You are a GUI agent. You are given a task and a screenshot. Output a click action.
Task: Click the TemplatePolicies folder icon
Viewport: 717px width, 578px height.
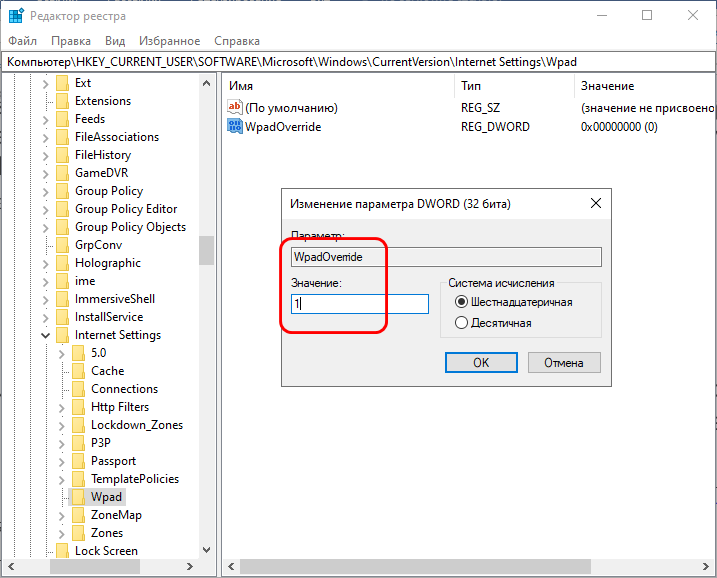pyautogui.click(x=79, y=479)
